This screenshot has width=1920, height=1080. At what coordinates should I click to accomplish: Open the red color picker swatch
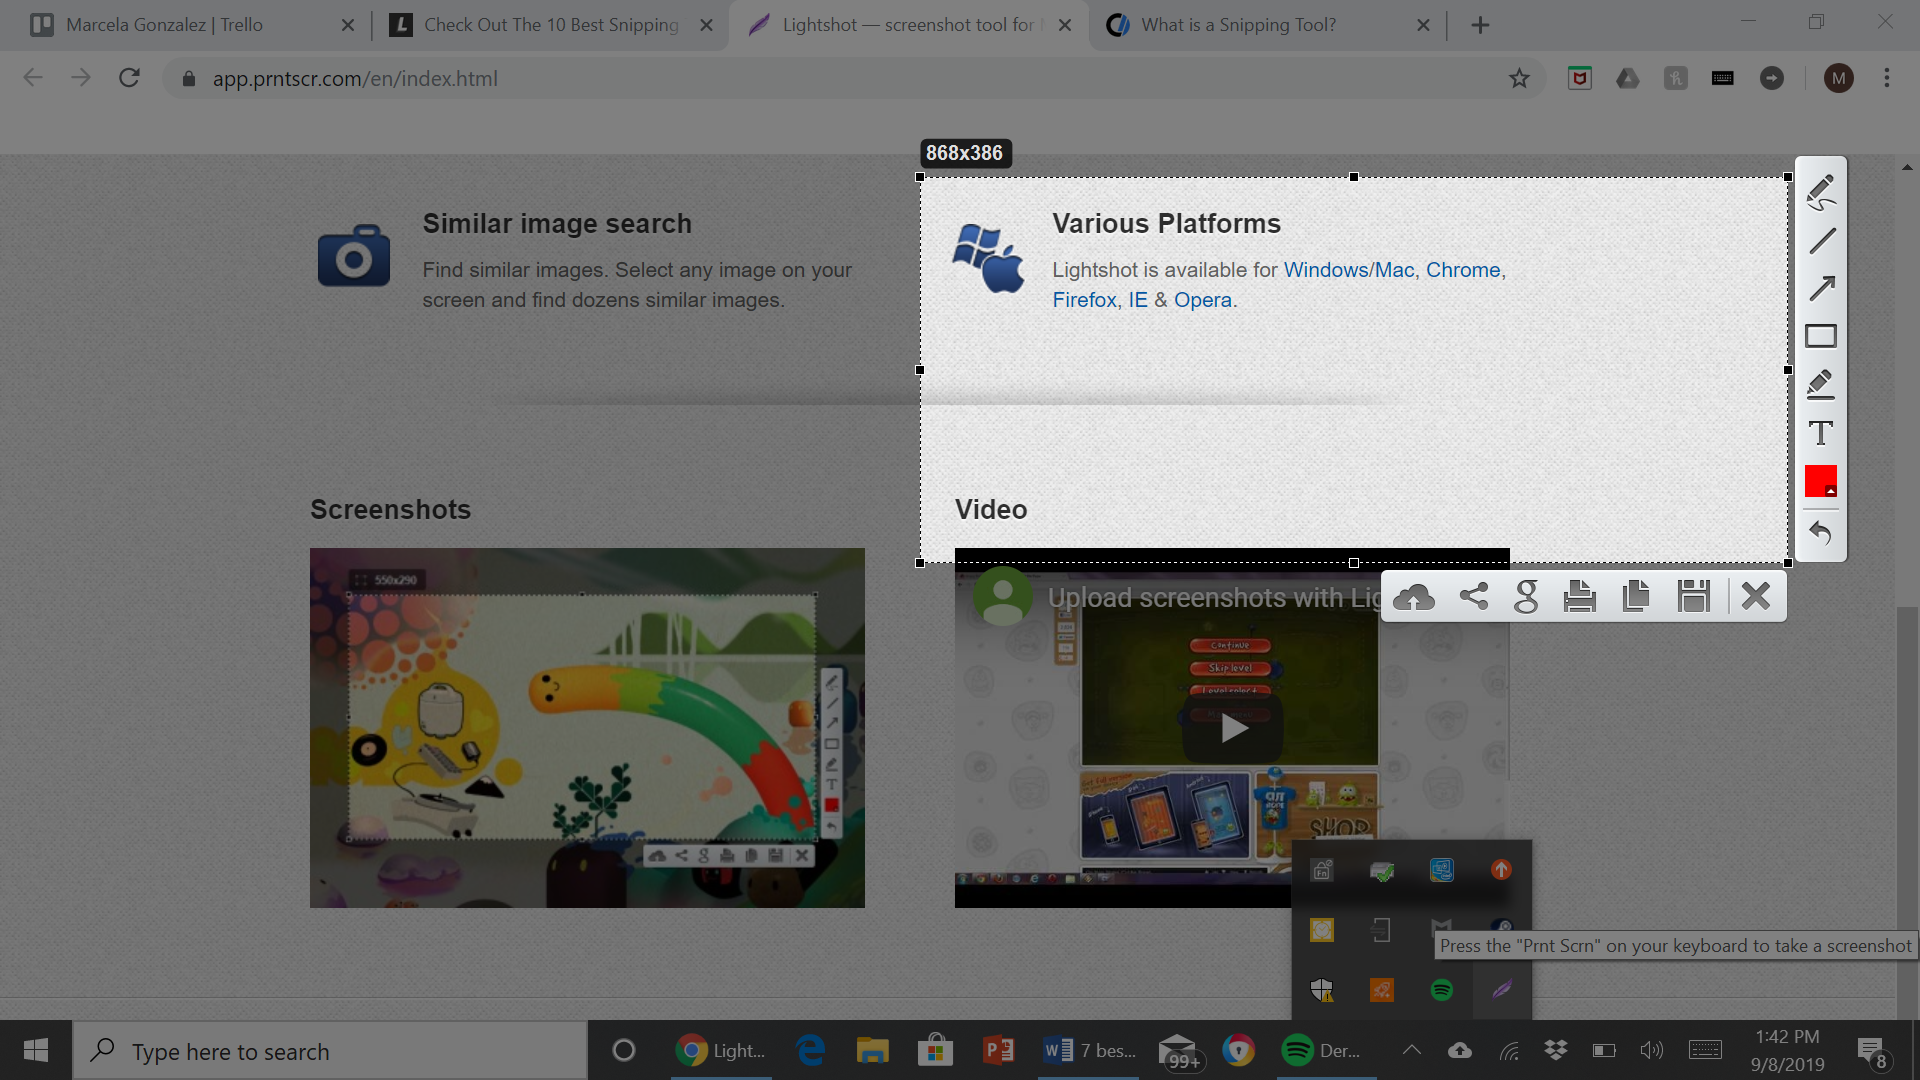coord(1821,481)
